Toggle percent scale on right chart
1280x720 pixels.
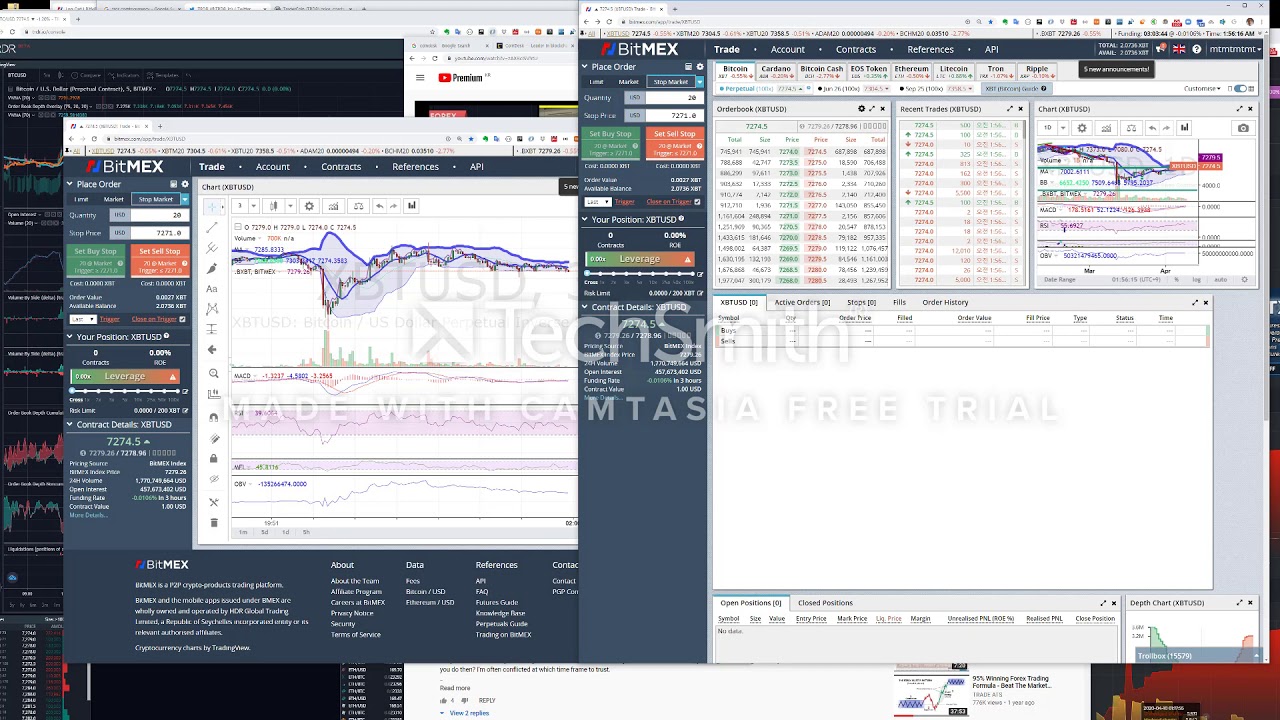click(x=1178, y=280)
